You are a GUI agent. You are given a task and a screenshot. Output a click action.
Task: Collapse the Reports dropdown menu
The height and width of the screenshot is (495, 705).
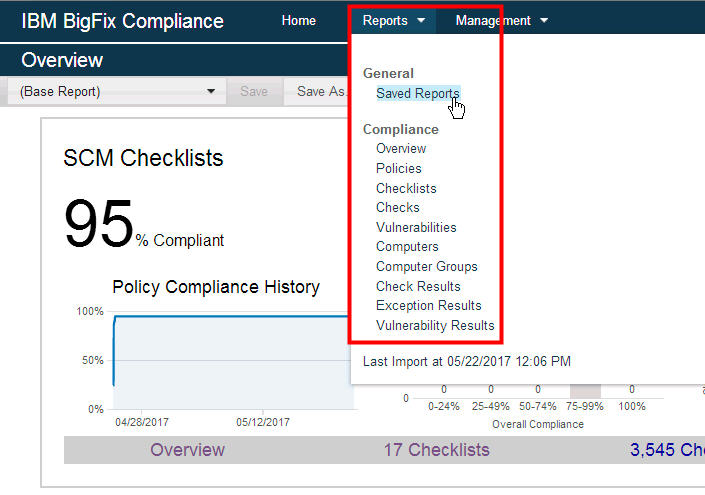[394, 21]
